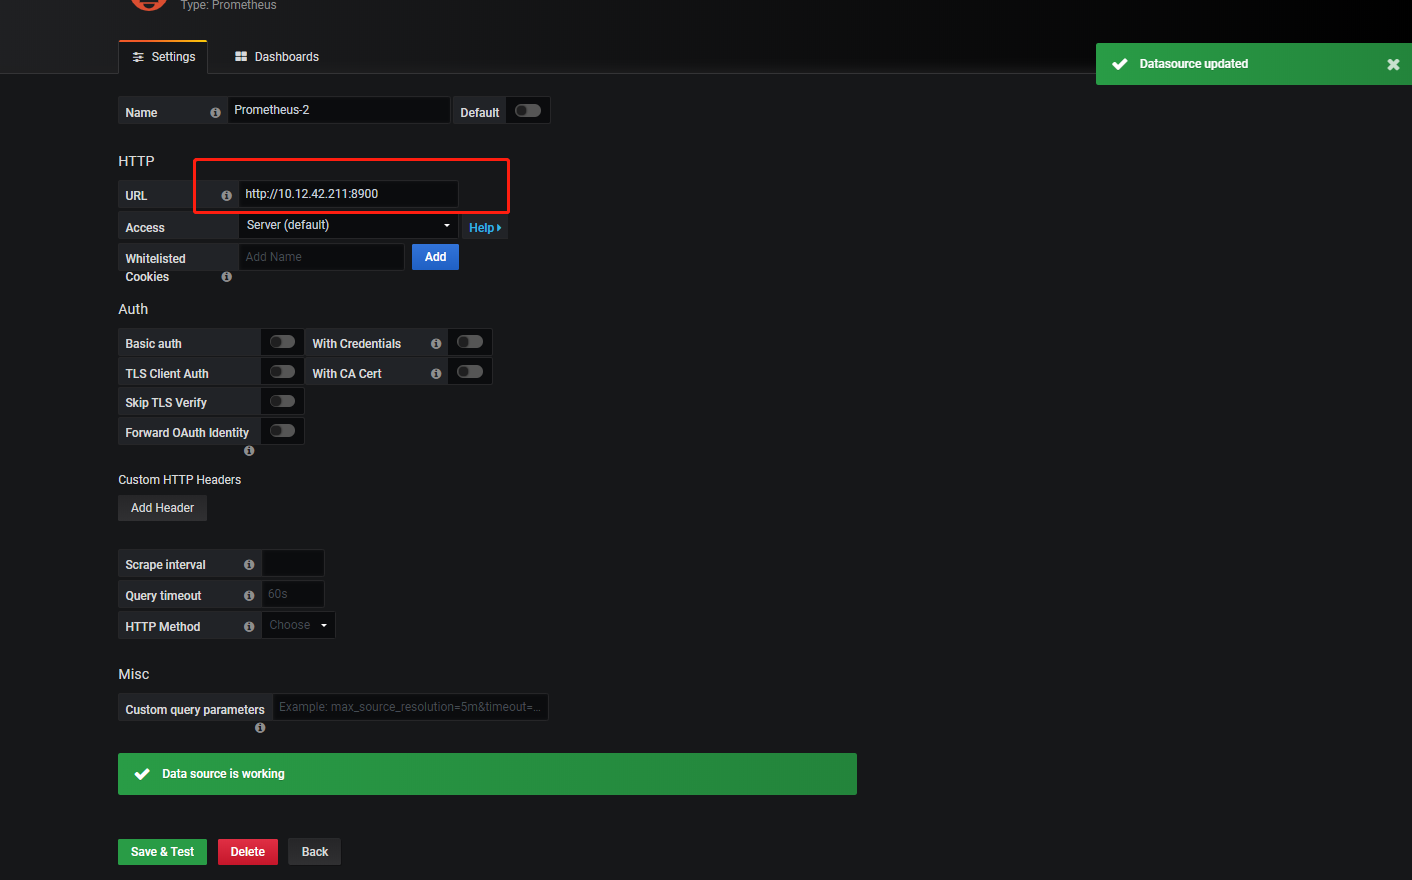Screen dimensions: 1412x880
Task: Click the Forward OAuth Identity info icon
Action: point(249,451)
